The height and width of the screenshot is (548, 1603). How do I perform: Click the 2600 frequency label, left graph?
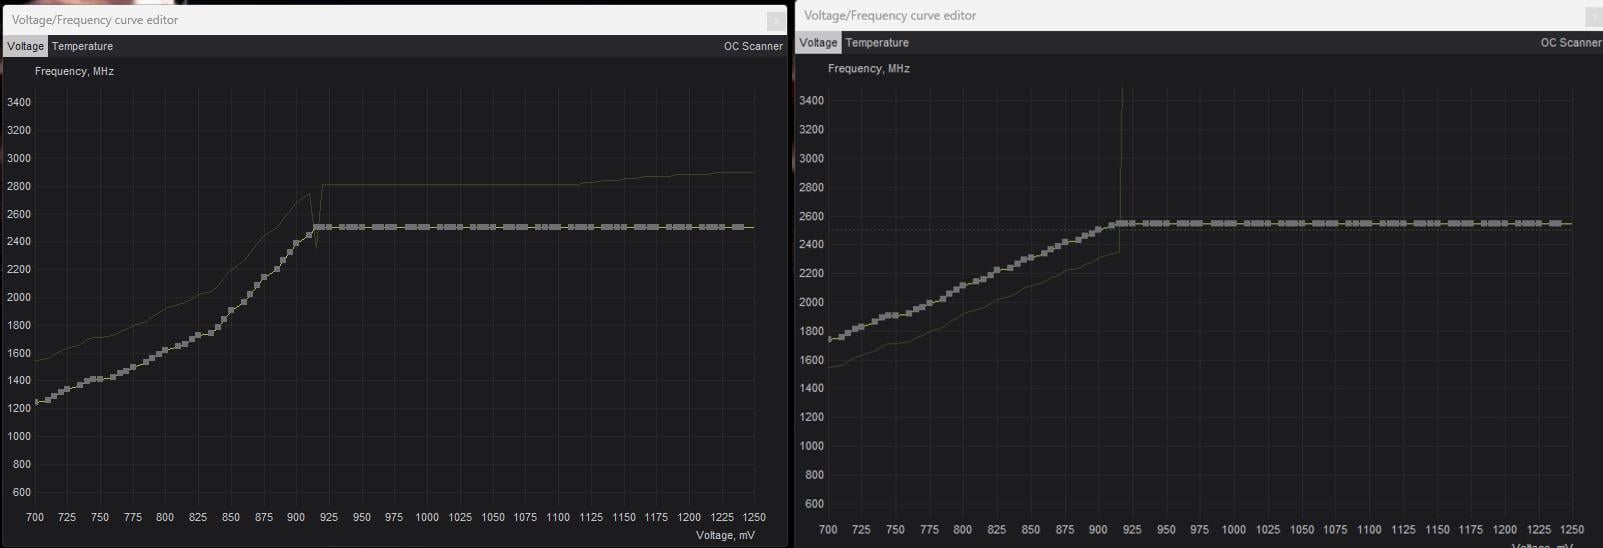(x=19, y=214)
